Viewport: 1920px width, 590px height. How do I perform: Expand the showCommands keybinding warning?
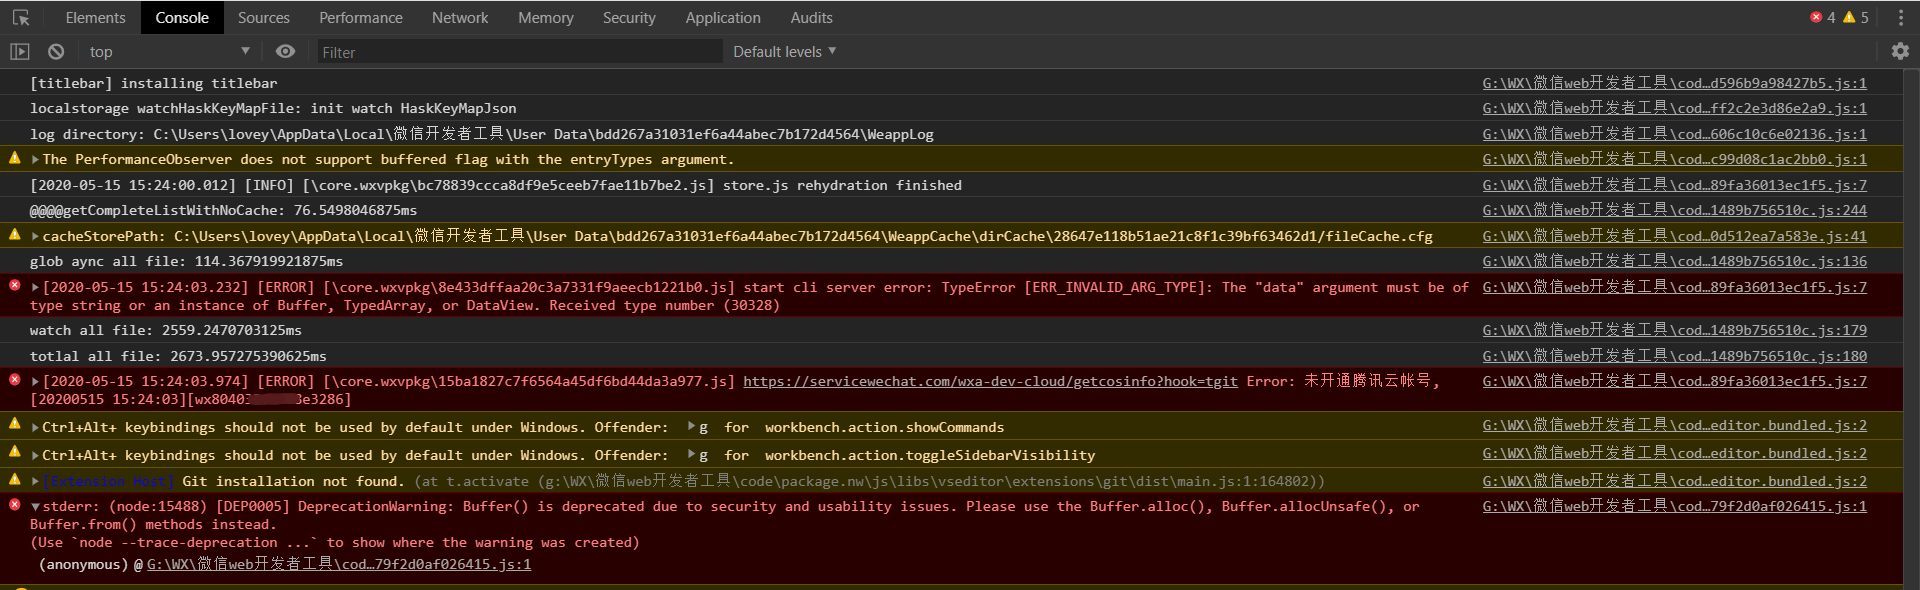pyautogui.click(x=36, y=428)
